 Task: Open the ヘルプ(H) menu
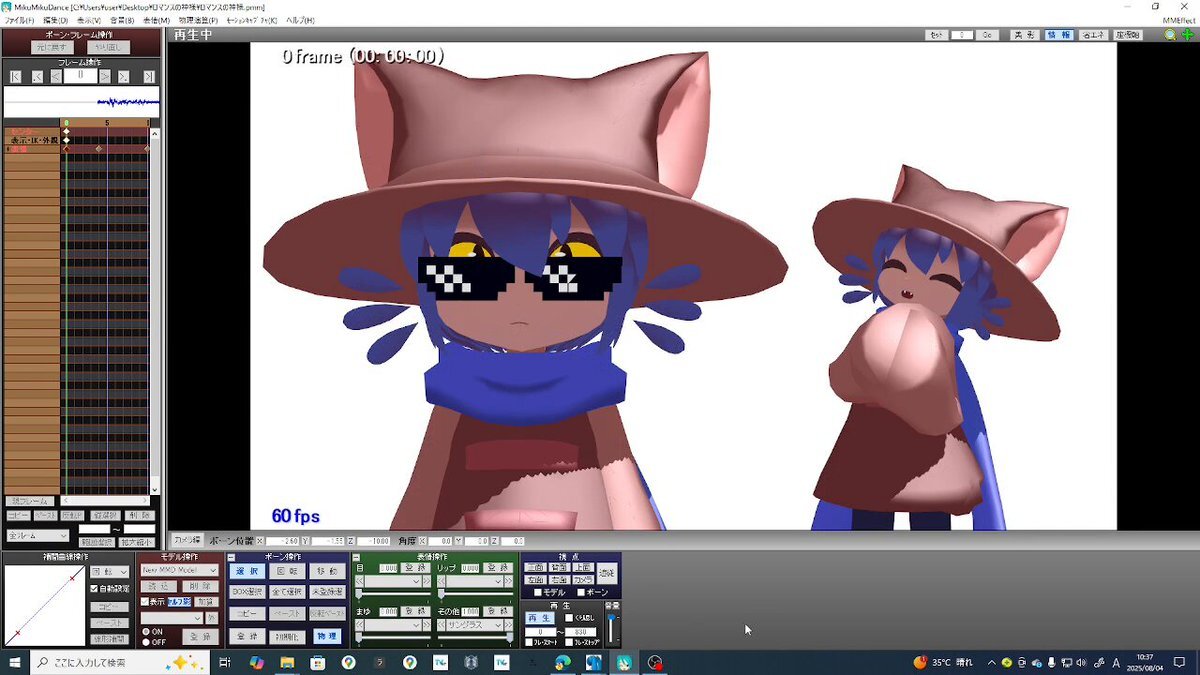(300, 20)
